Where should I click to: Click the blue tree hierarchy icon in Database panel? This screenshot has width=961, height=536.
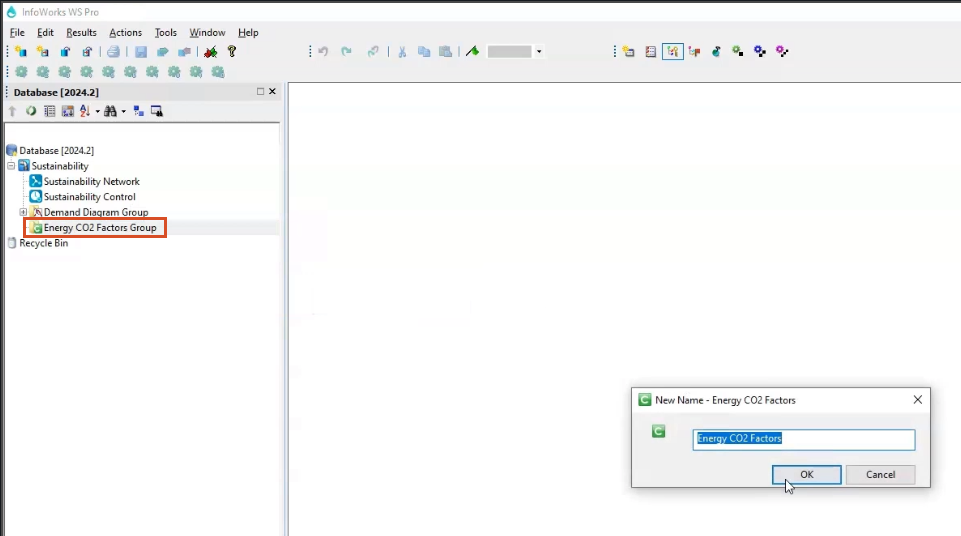click(x=139, y=111)
